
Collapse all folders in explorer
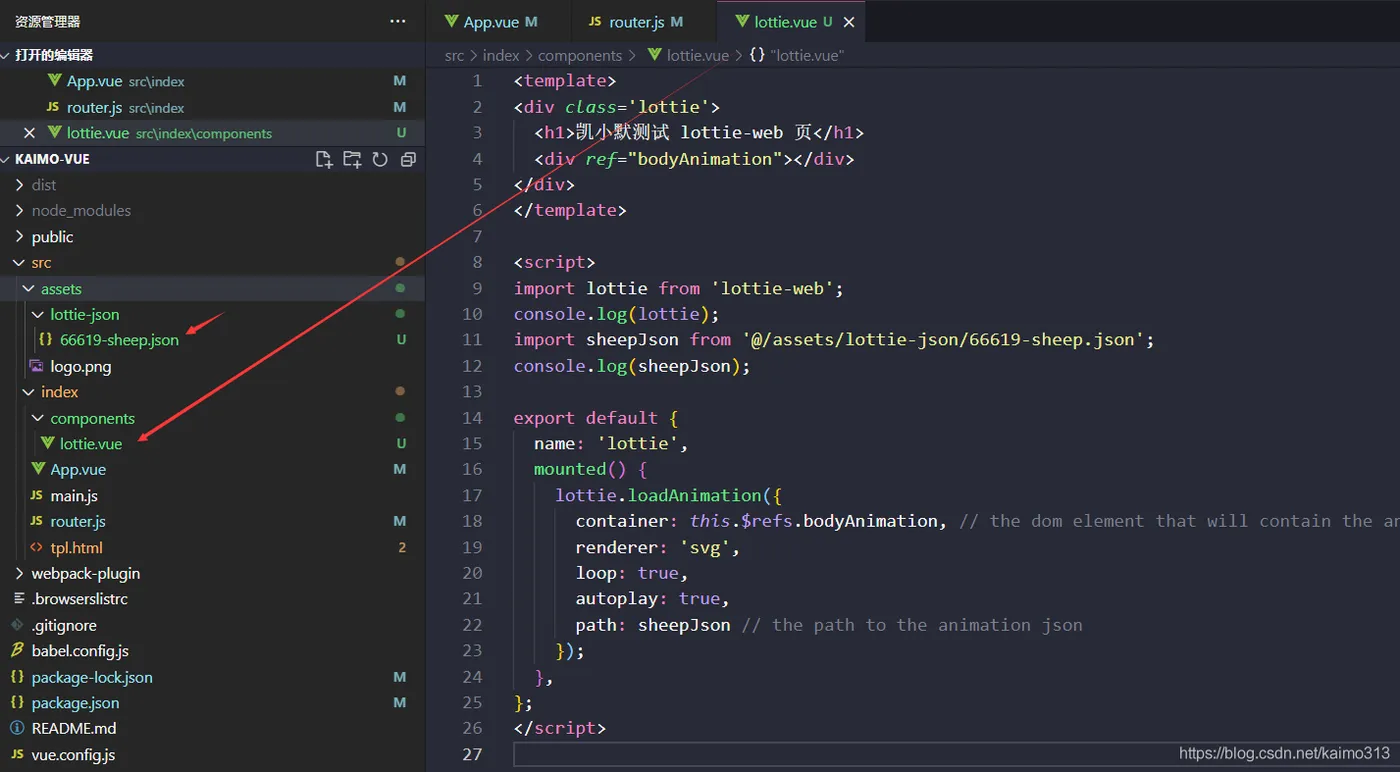pos(408,159)
